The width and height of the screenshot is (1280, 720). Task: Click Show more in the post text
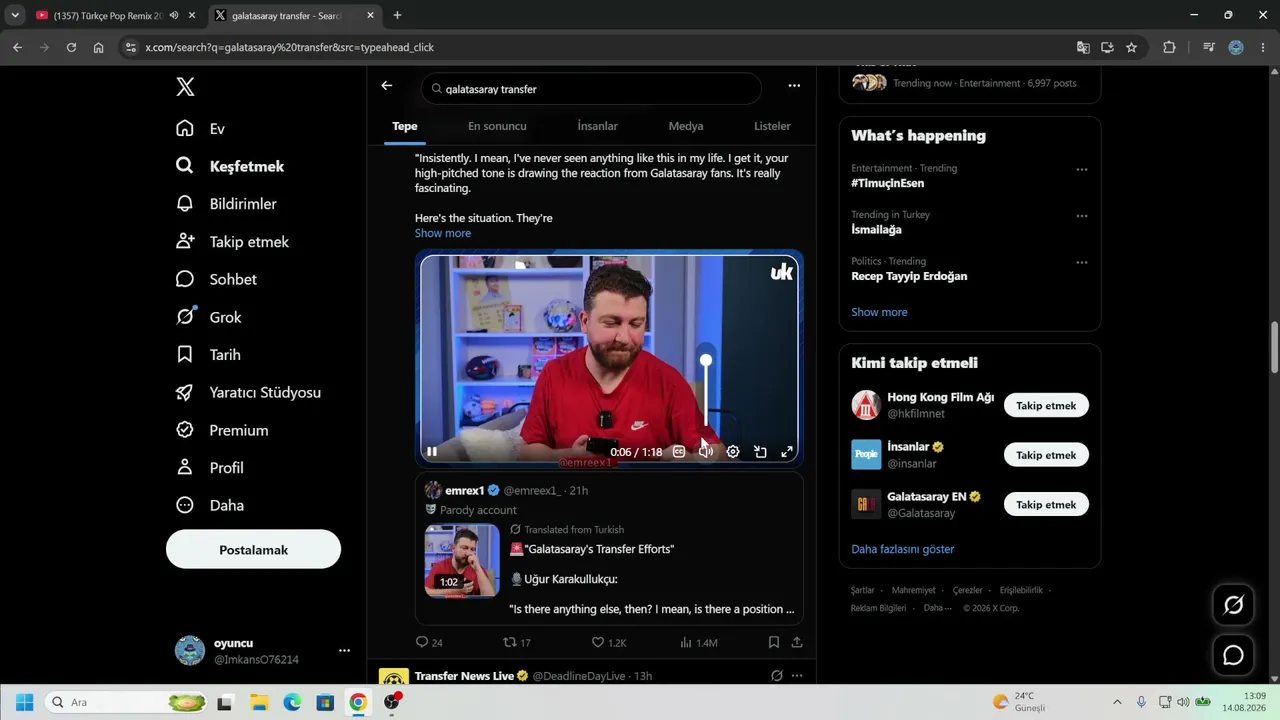443,233
